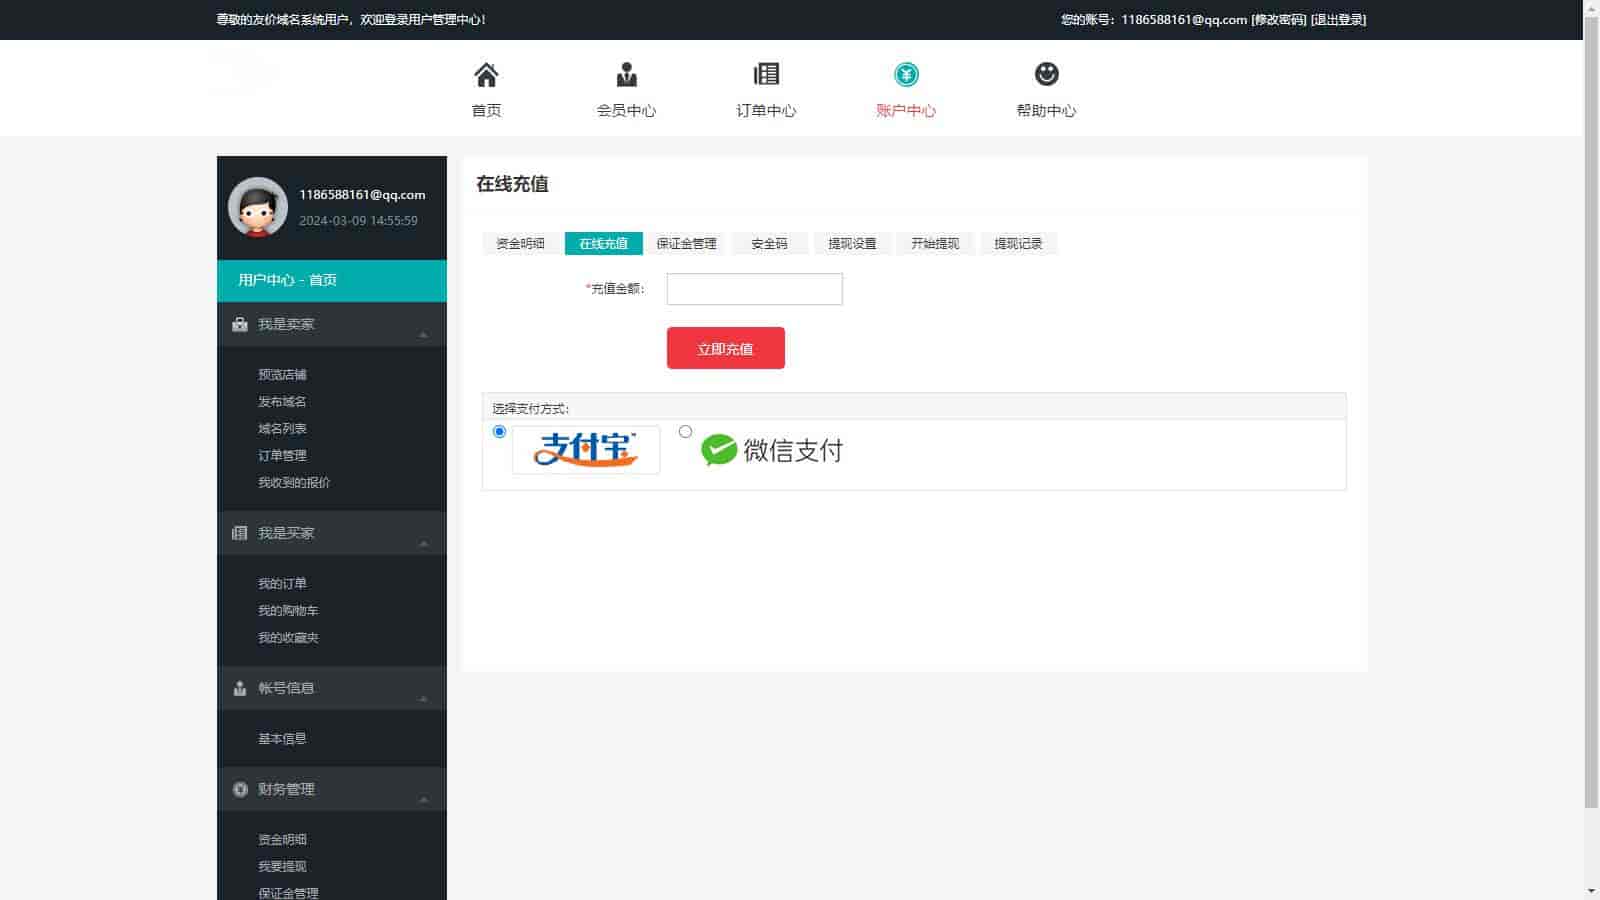The height and width of the screenshot is (900, 1600).
Task: Click the user avatar picture
Action: tap(258, 207)
